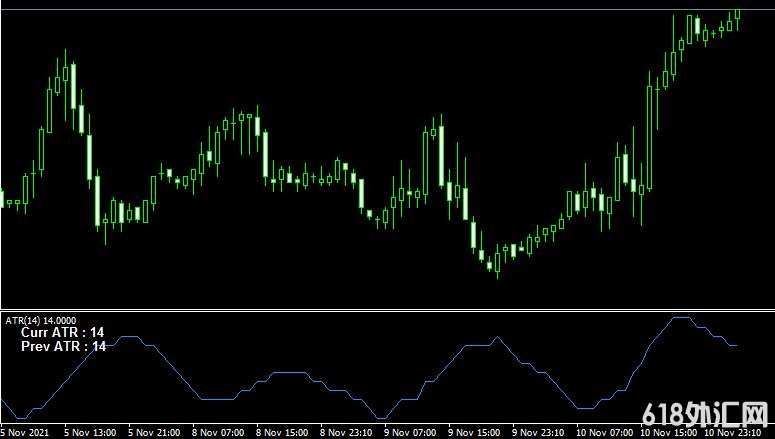Click the 9 Nov 15:00 time axis label

tap(475, 432)
